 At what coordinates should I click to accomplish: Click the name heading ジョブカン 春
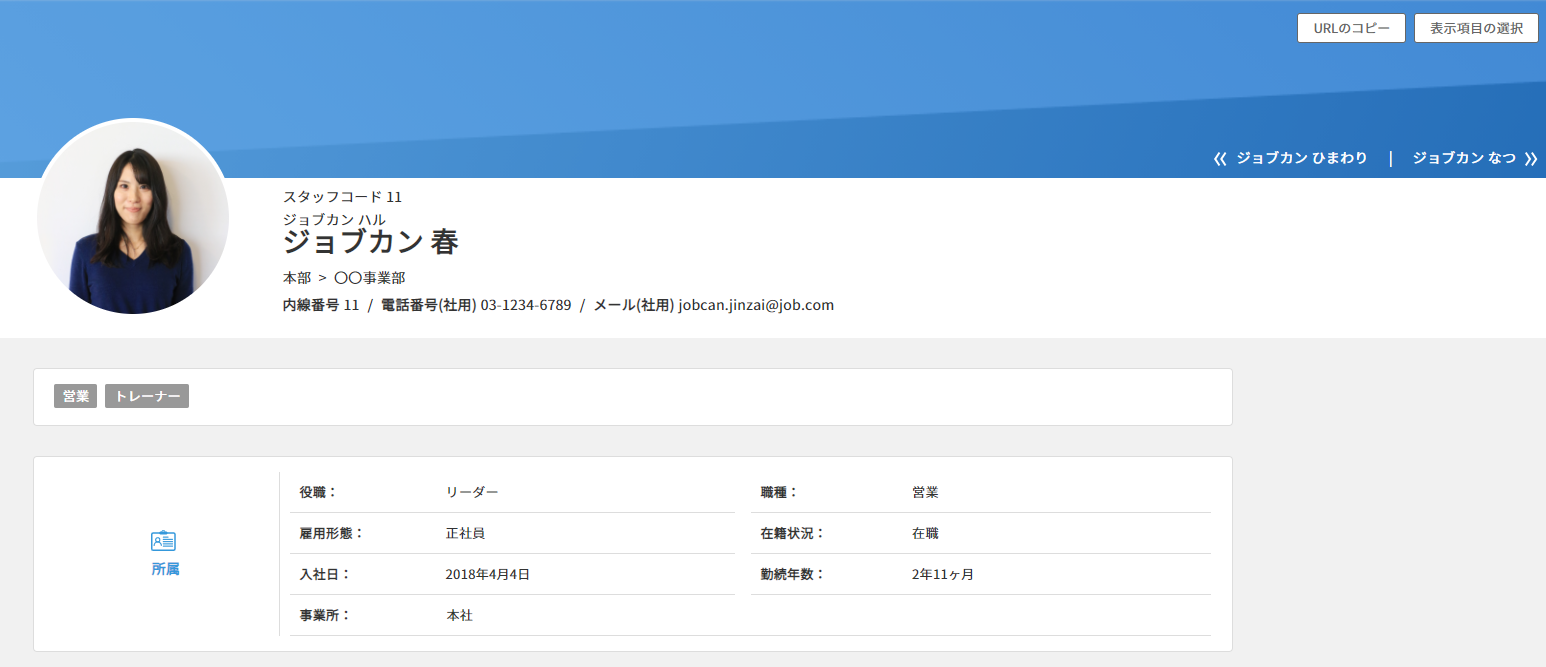tap(370, 242)
